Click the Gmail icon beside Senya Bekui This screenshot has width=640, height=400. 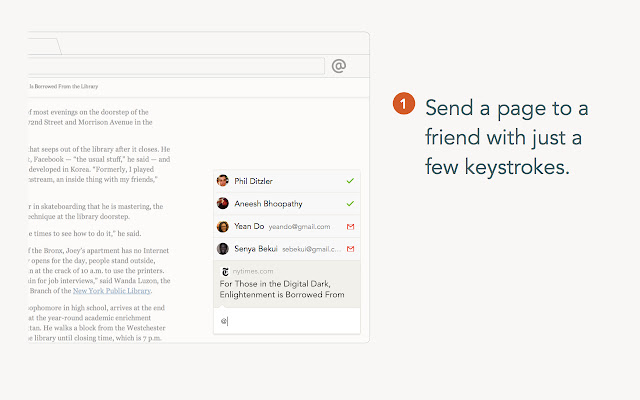pyautogui.click(x=350, y=248)
